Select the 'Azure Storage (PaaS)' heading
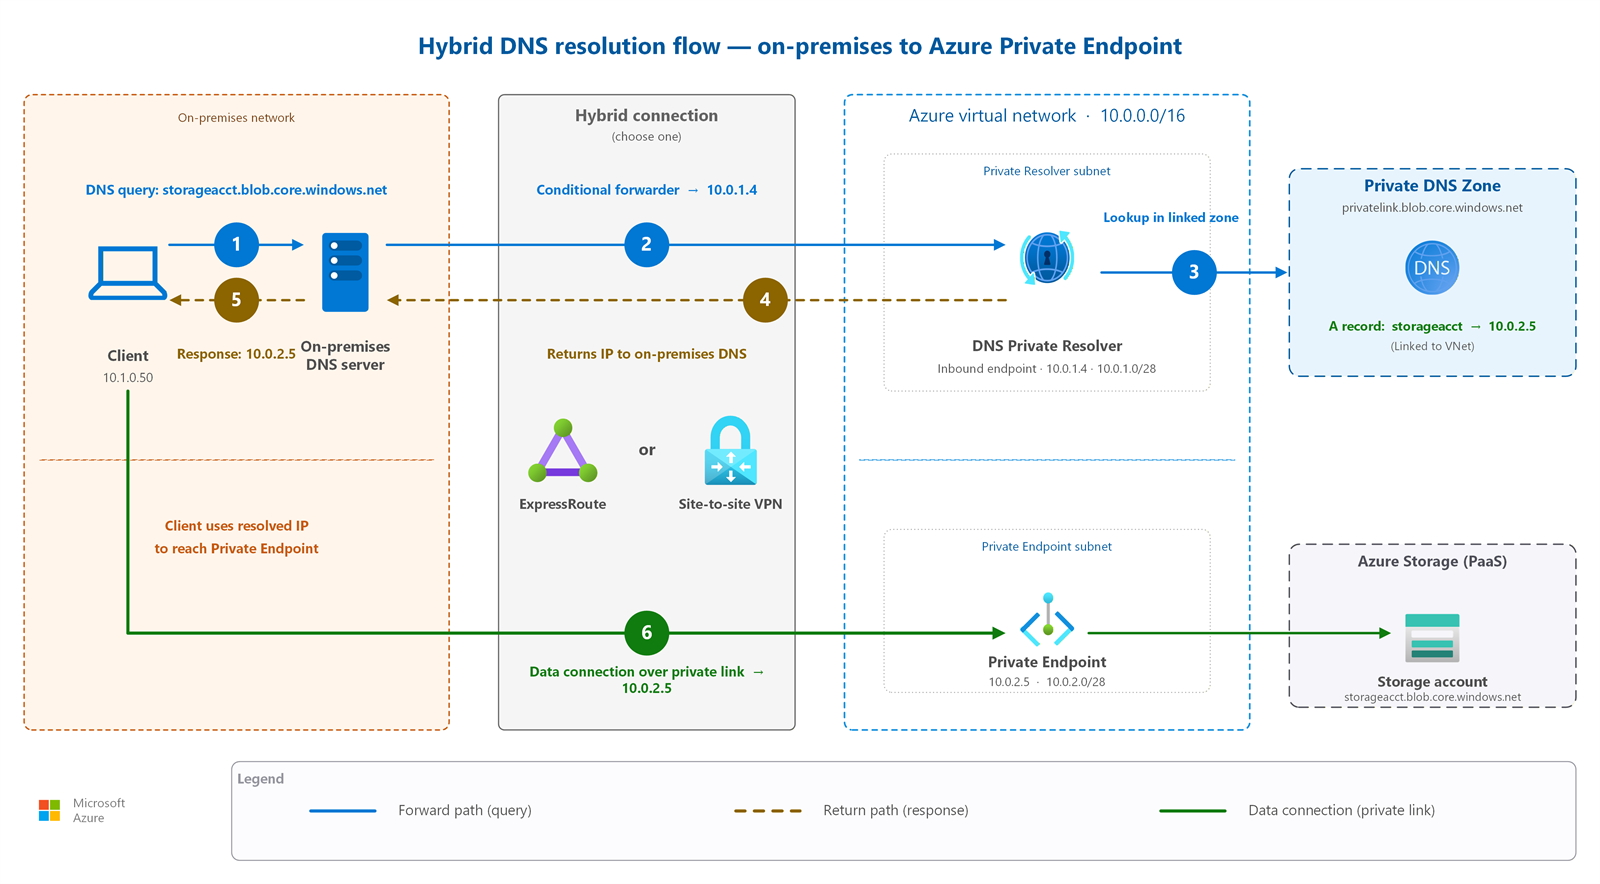 tap(1432, 562)
